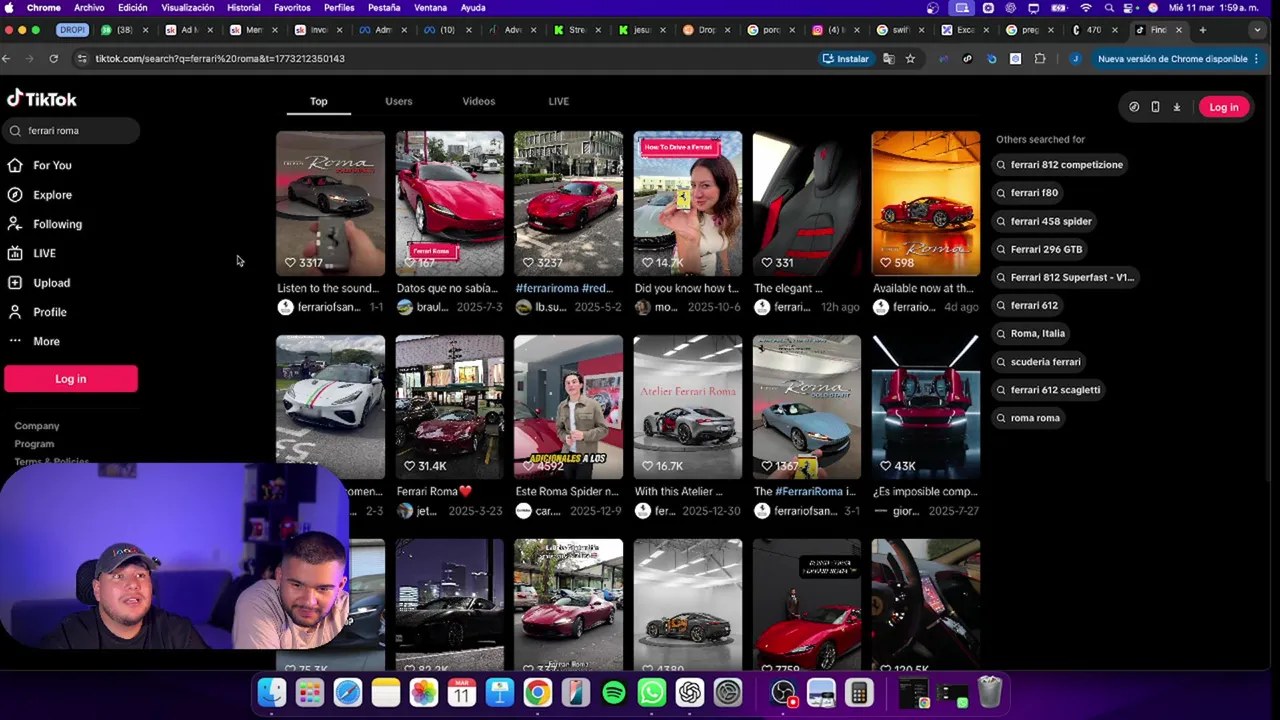Click Wi-Fi icon in menu bar

[1086, 8]
